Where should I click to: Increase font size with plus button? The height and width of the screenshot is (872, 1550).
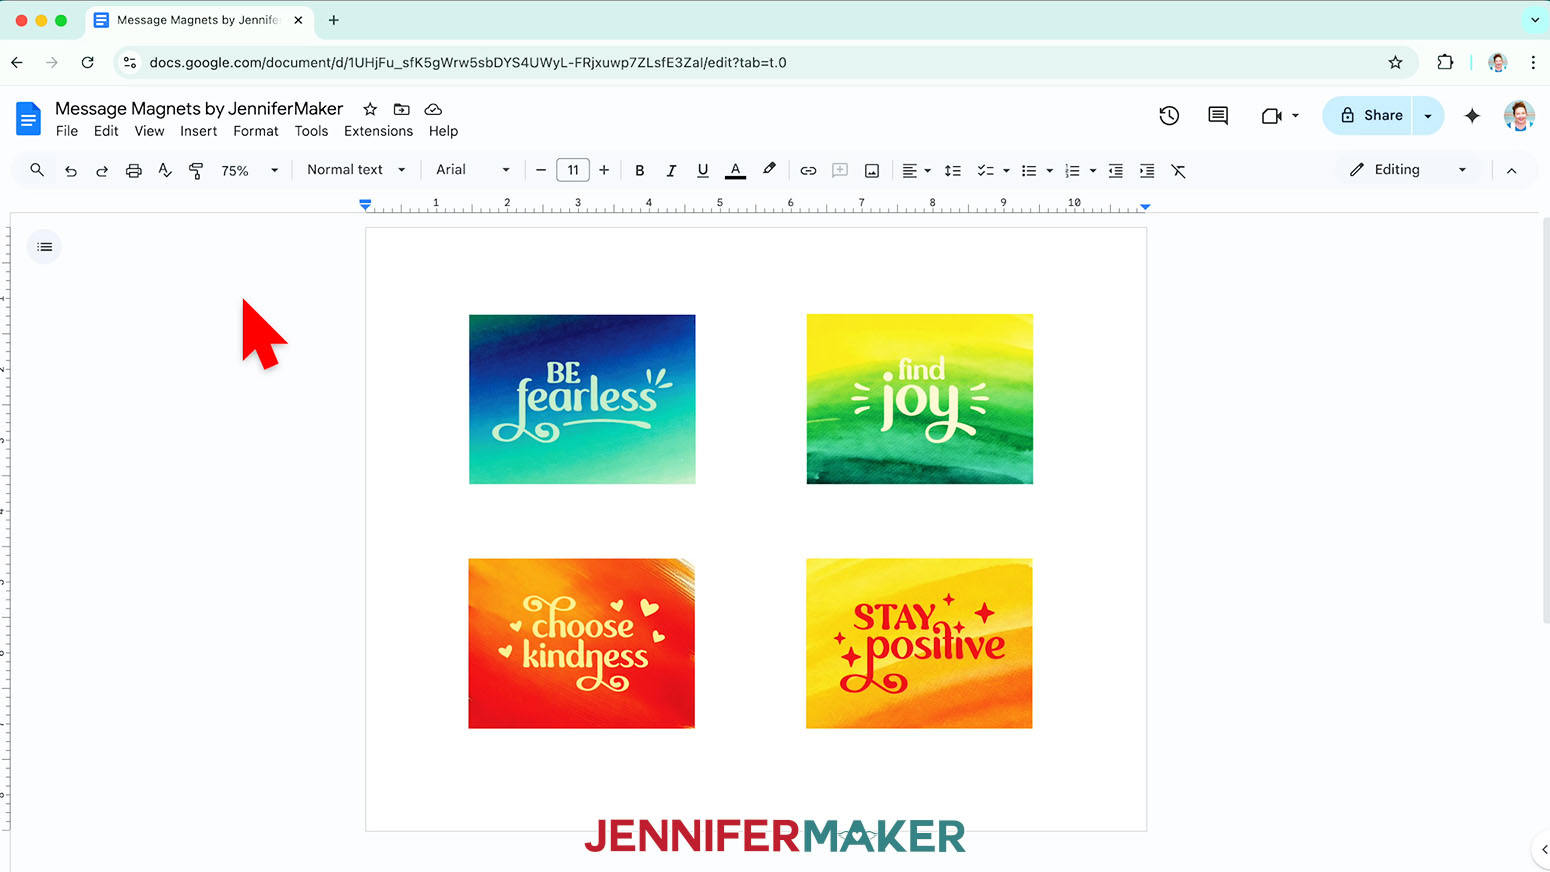(x=604, y=170)
